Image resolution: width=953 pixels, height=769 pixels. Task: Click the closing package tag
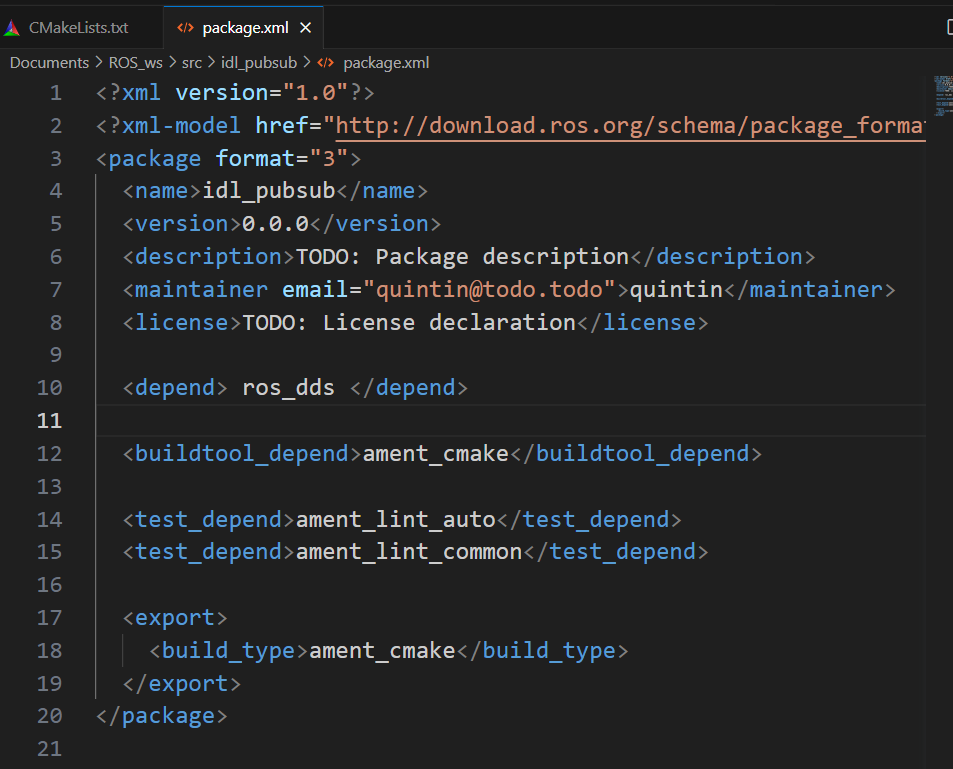pos(162,717)
